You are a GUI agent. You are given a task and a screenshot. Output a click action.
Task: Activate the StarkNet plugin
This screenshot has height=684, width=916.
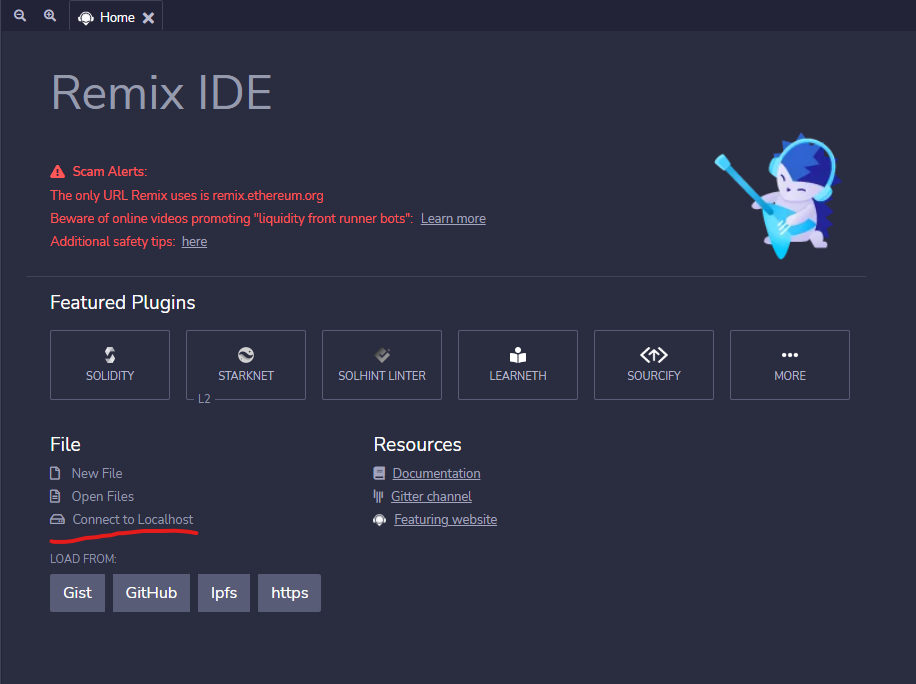coord(246,365)
